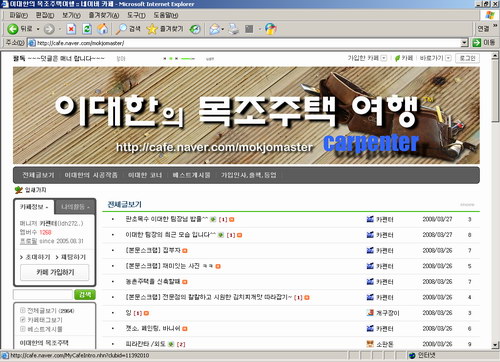Click the green leaf 카페 icon

397,58
